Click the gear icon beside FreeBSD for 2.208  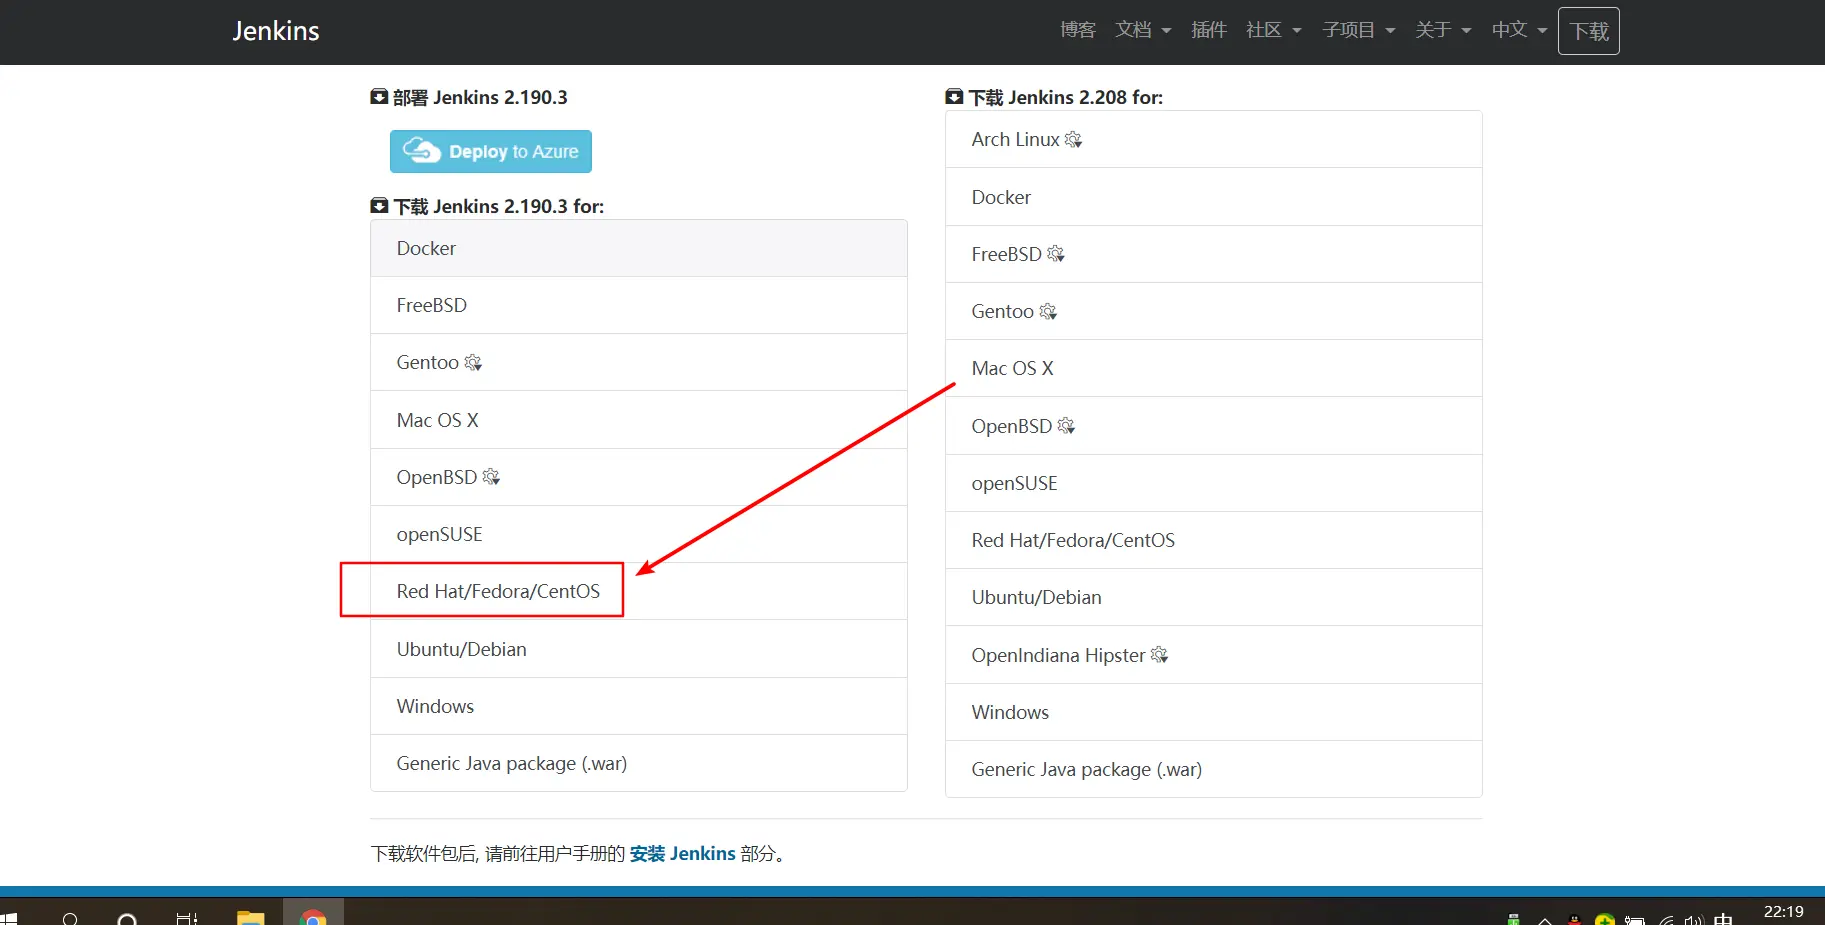click(x=1055, y=254)
